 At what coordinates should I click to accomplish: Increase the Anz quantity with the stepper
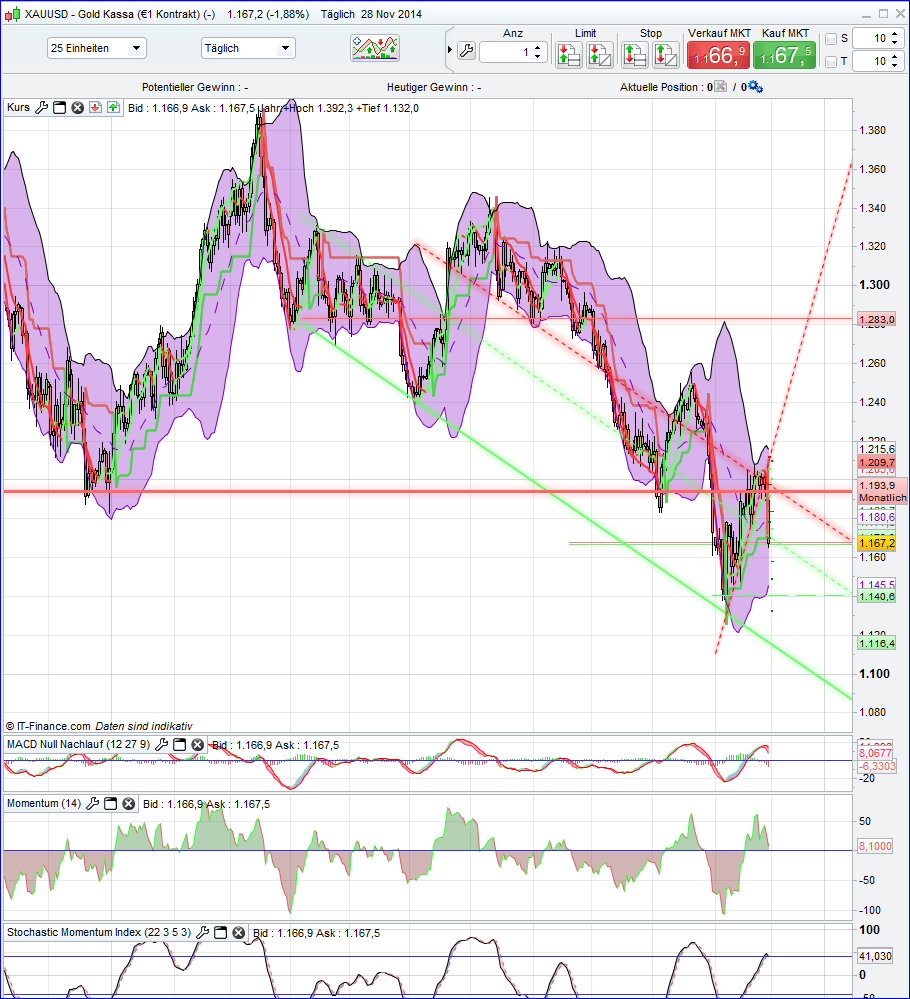pos(538,42)
